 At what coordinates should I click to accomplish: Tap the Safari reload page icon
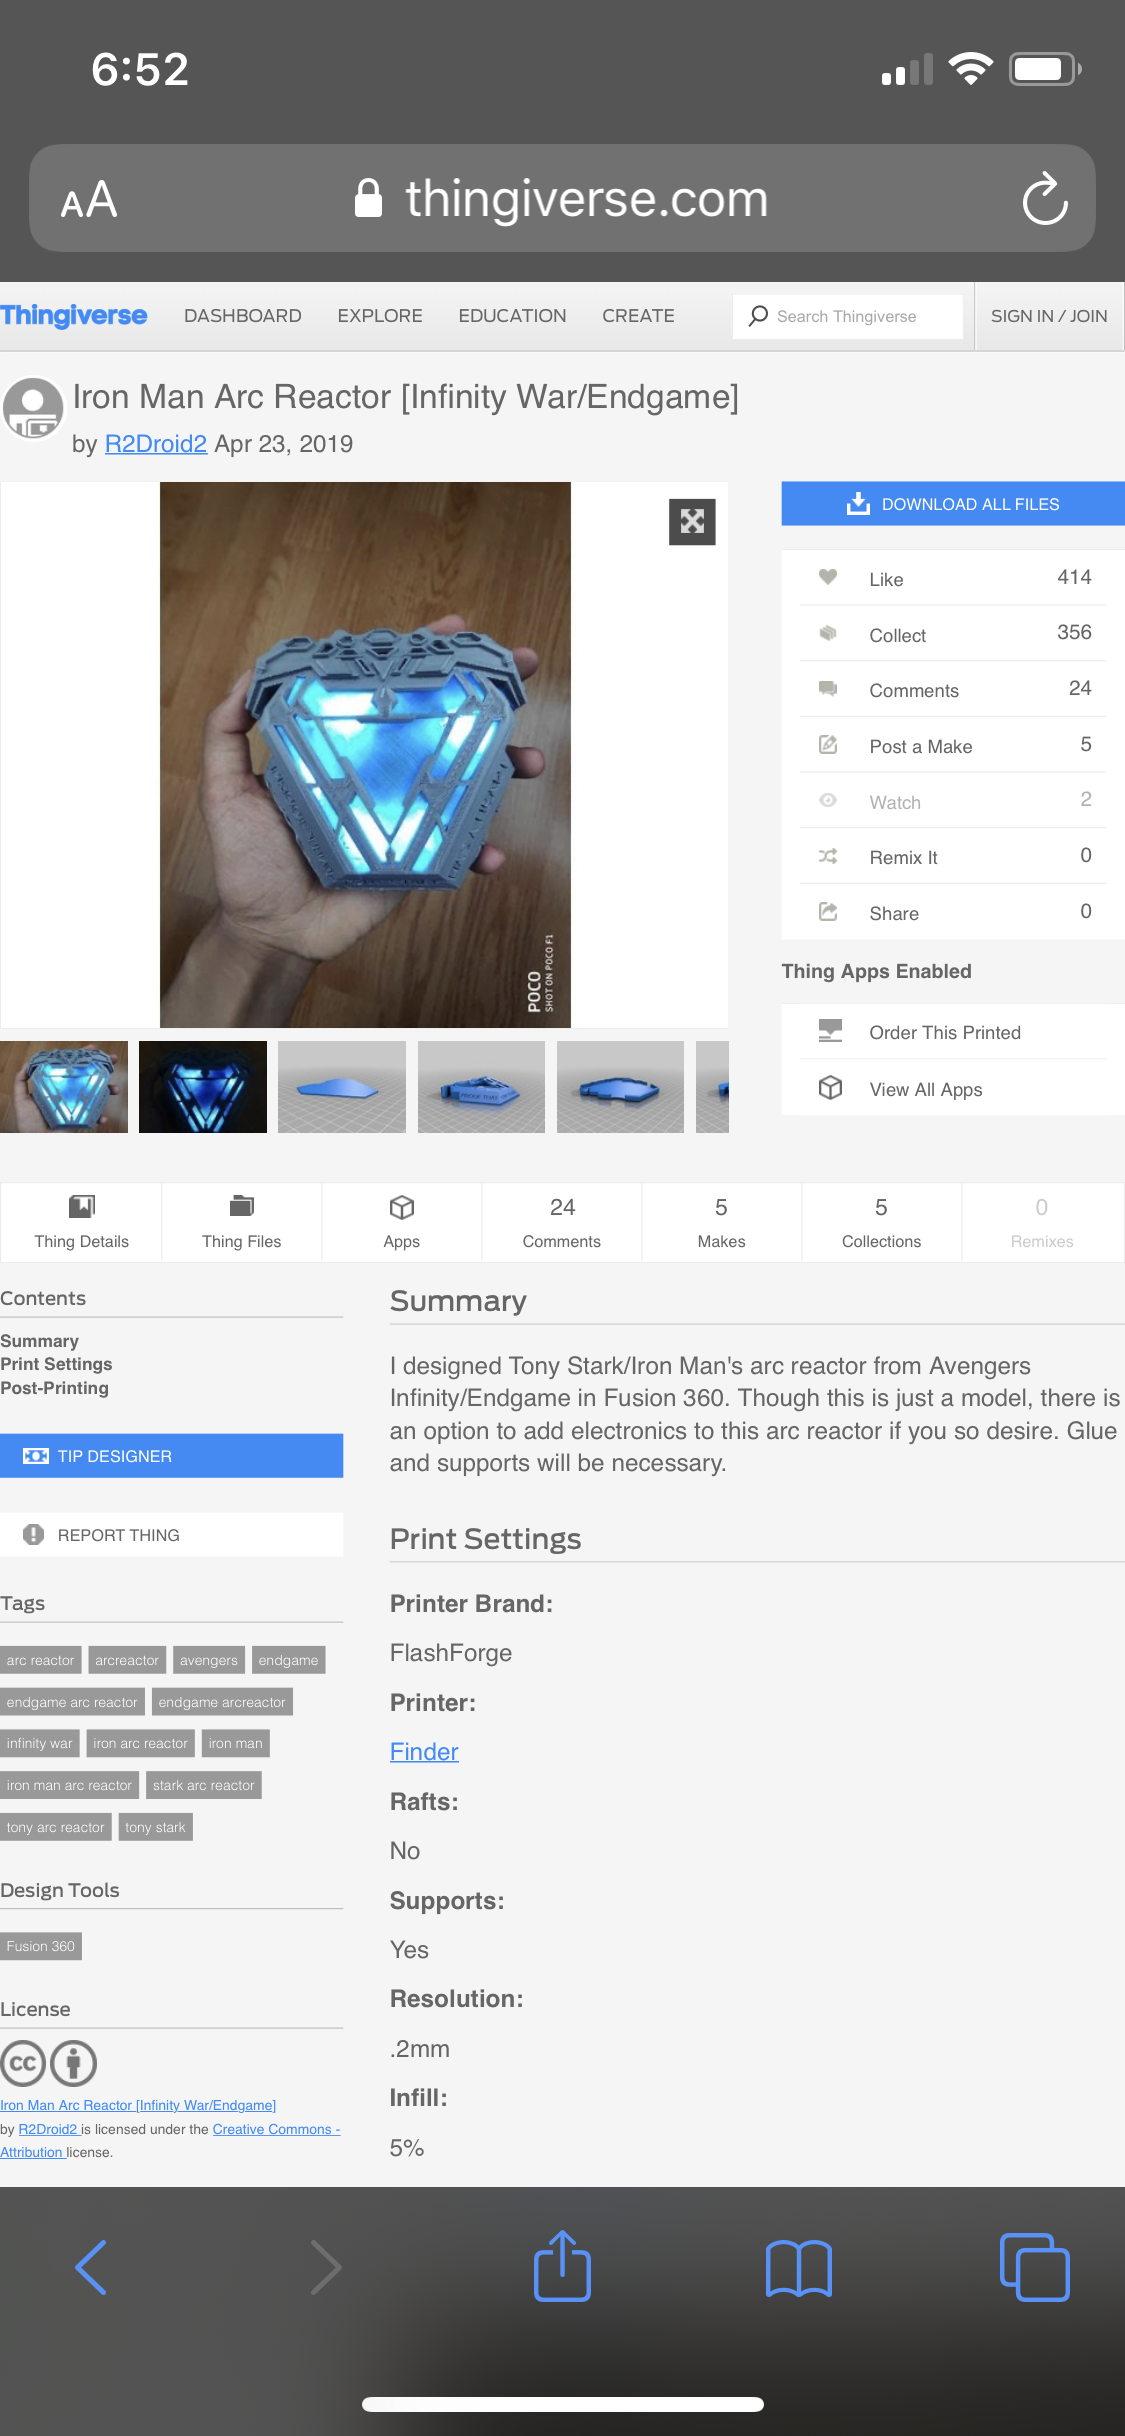[x=1045, y=198]
